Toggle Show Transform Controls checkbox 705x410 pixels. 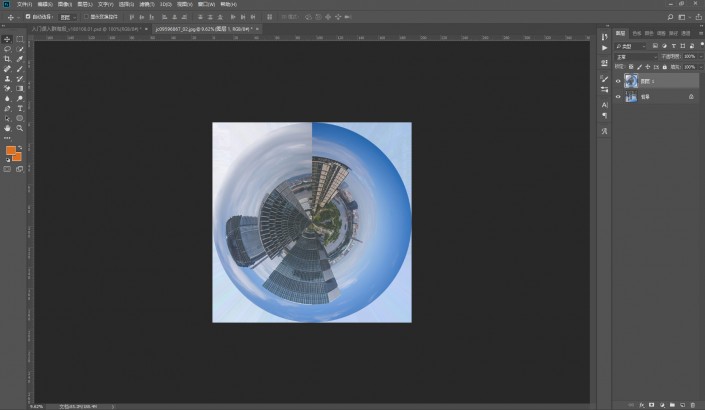click(x=86, y=17)
